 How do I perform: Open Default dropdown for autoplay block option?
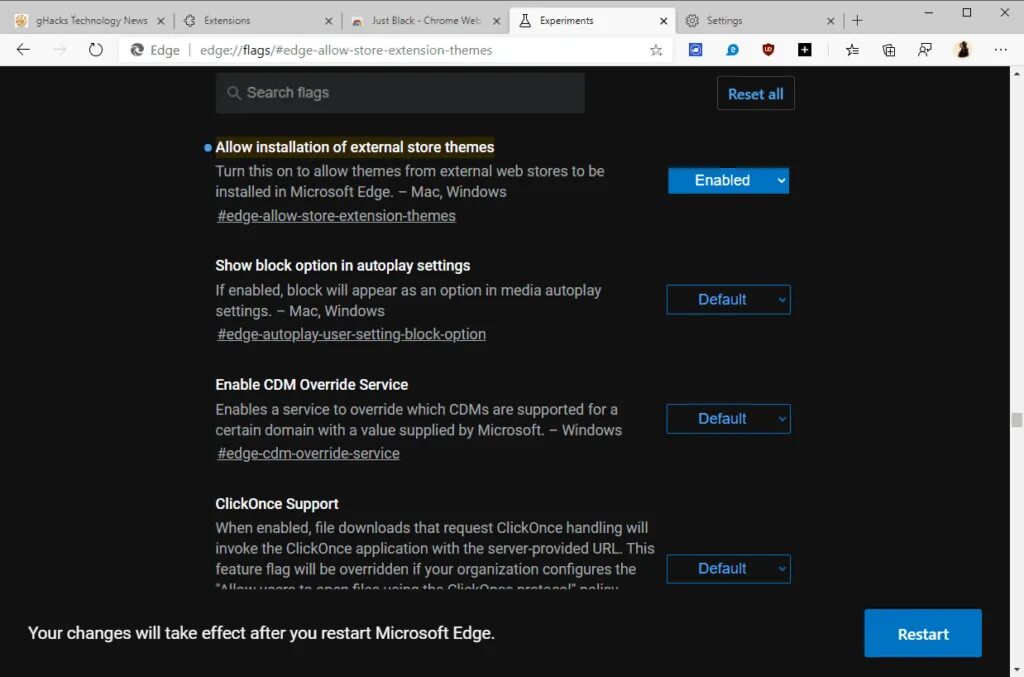(728, 300)
